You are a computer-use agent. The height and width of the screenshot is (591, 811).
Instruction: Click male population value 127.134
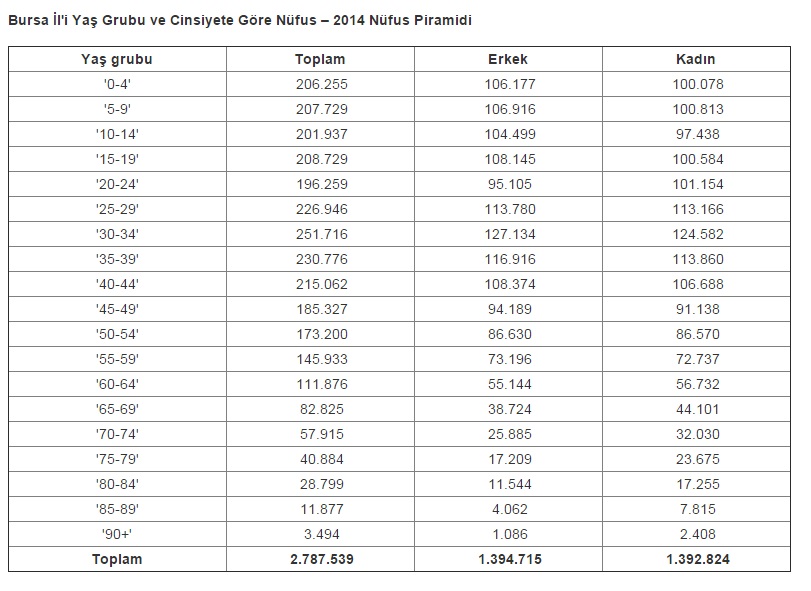click(508, 235)
